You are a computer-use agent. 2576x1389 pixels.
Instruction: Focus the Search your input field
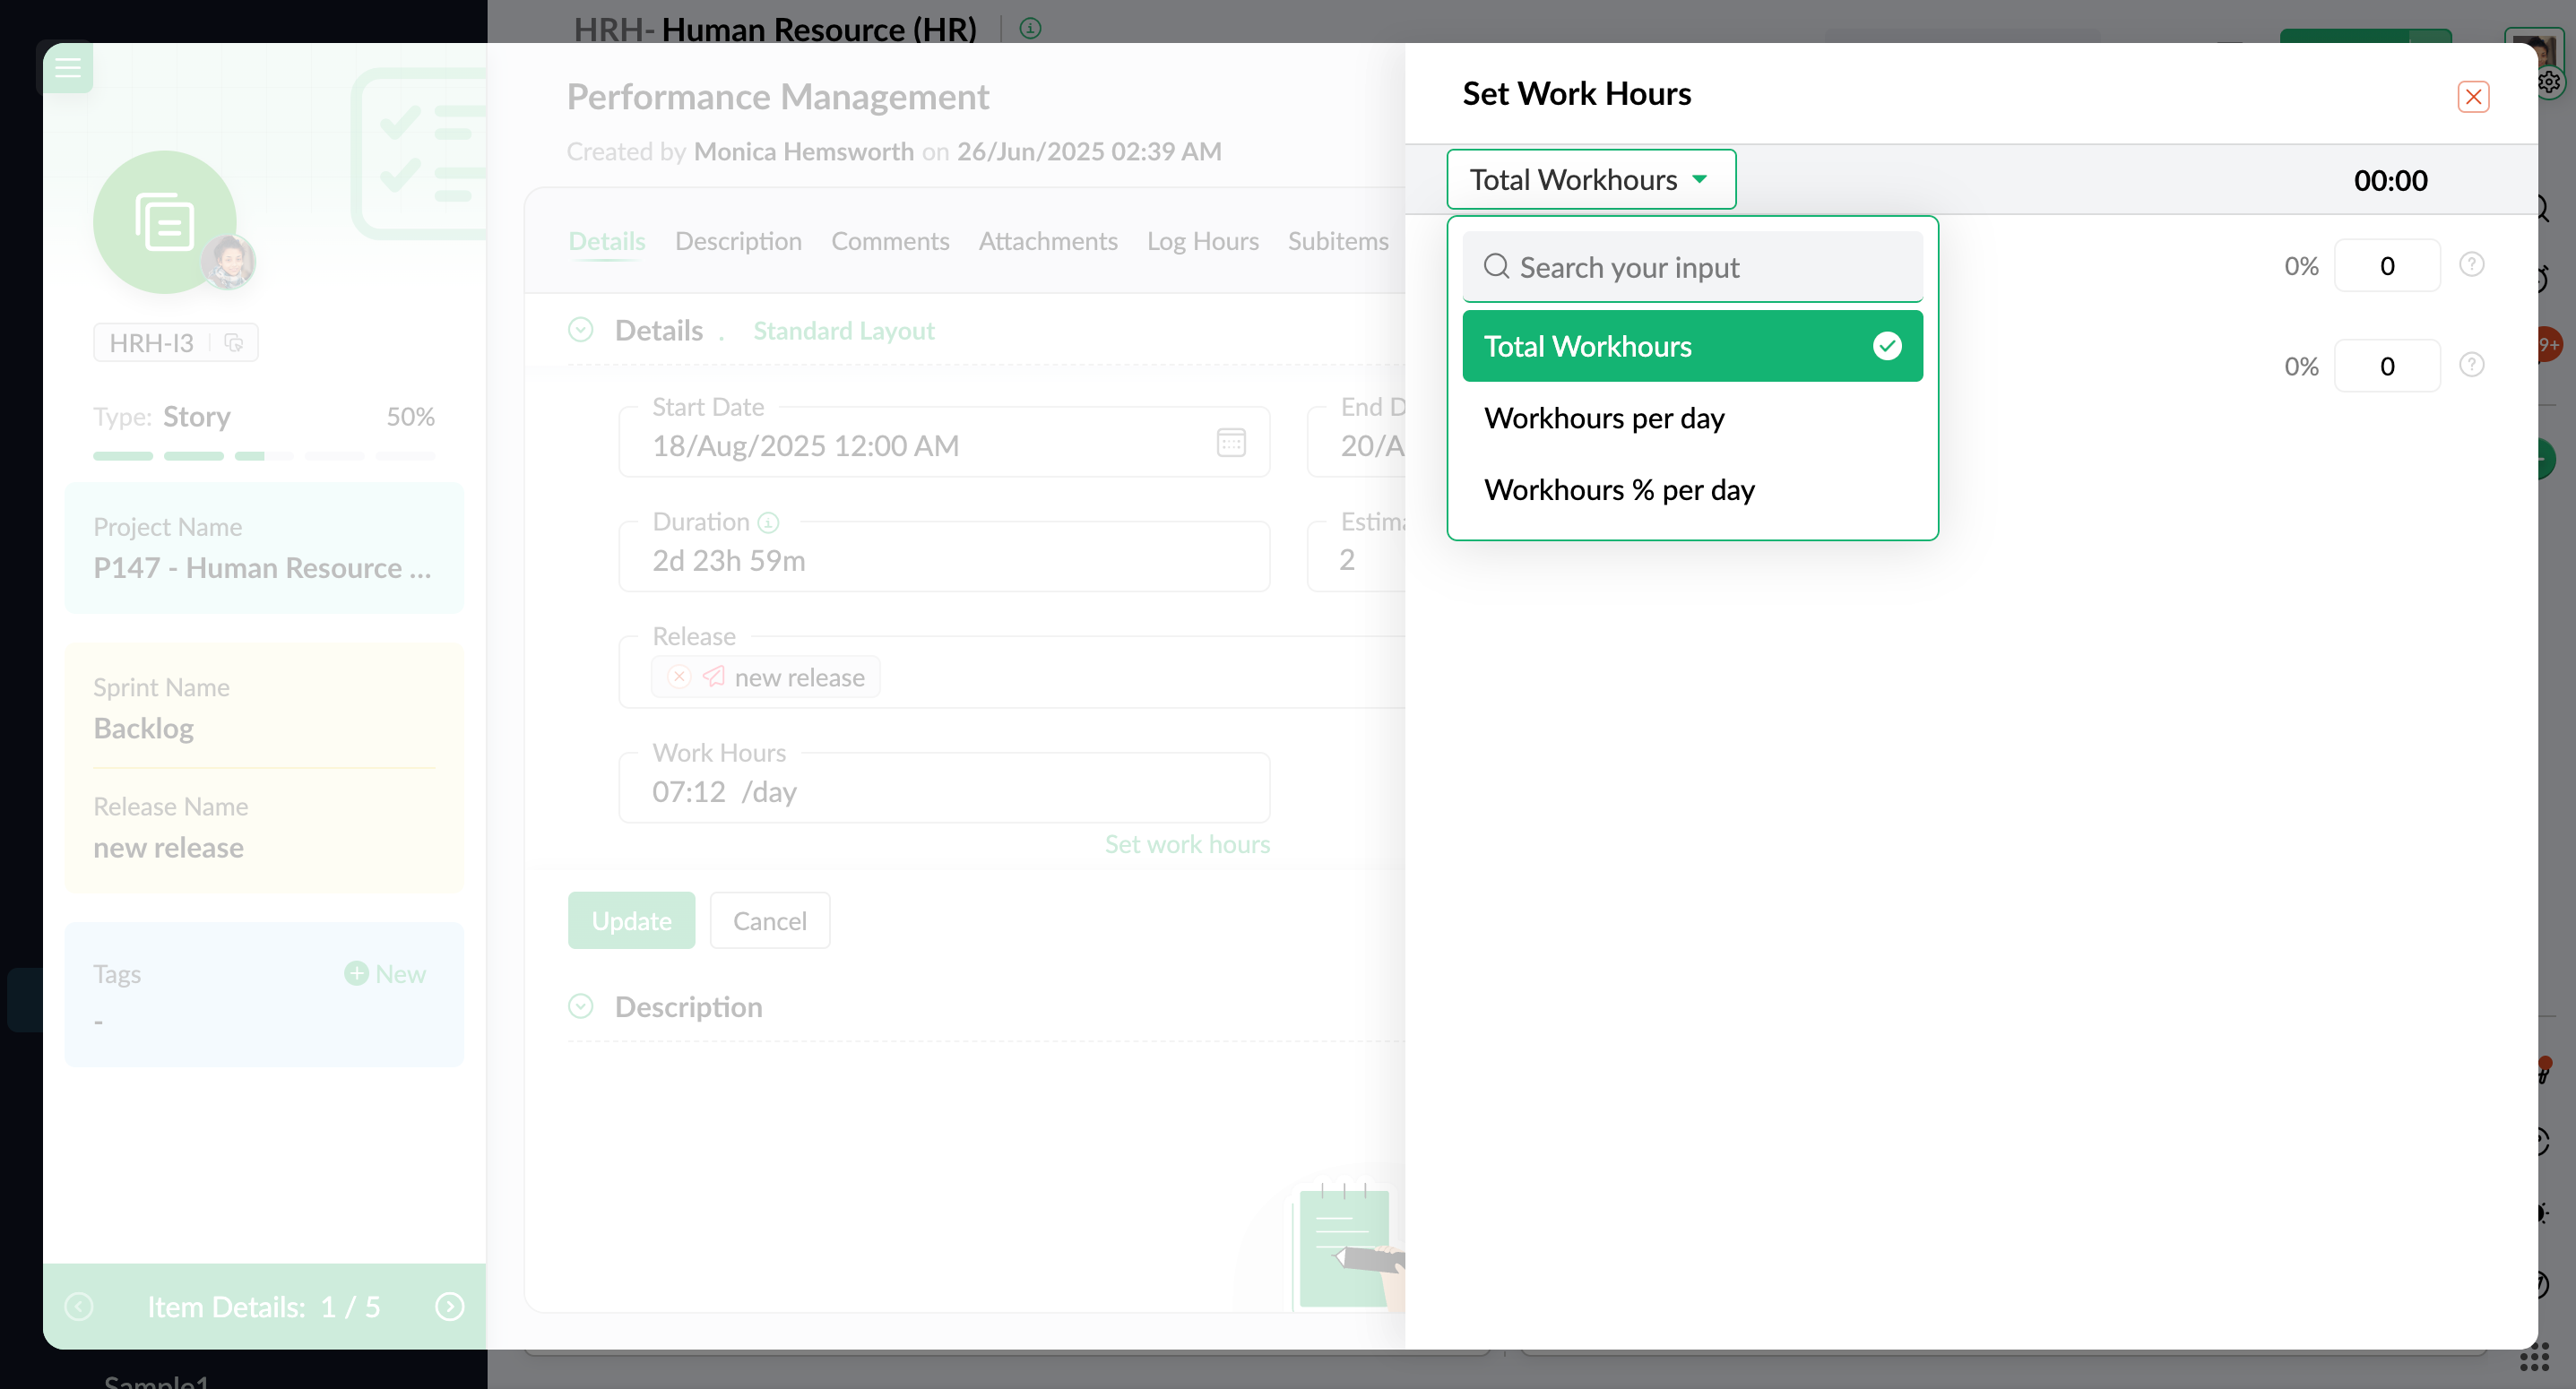click(1691, 267)
